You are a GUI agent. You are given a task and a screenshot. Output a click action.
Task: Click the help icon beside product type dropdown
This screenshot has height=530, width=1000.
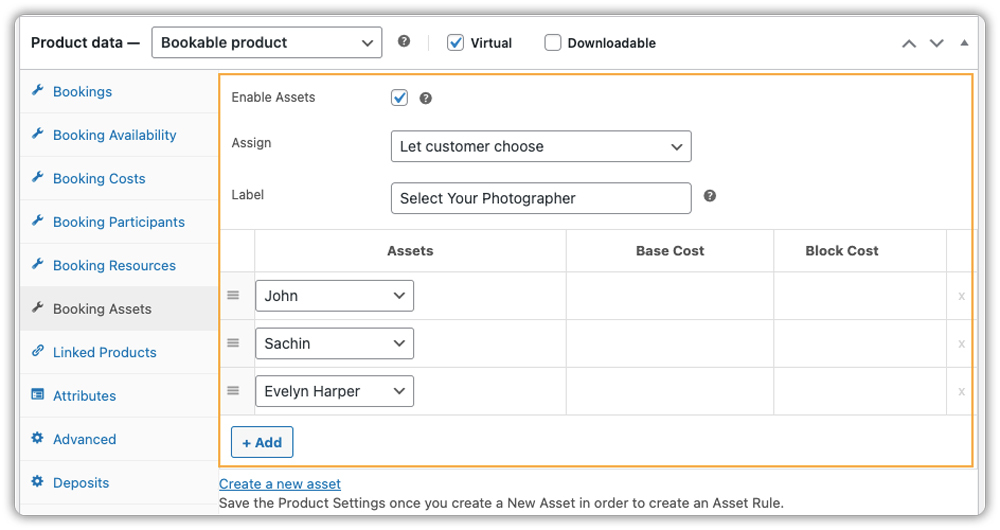(x=404, y=41)
